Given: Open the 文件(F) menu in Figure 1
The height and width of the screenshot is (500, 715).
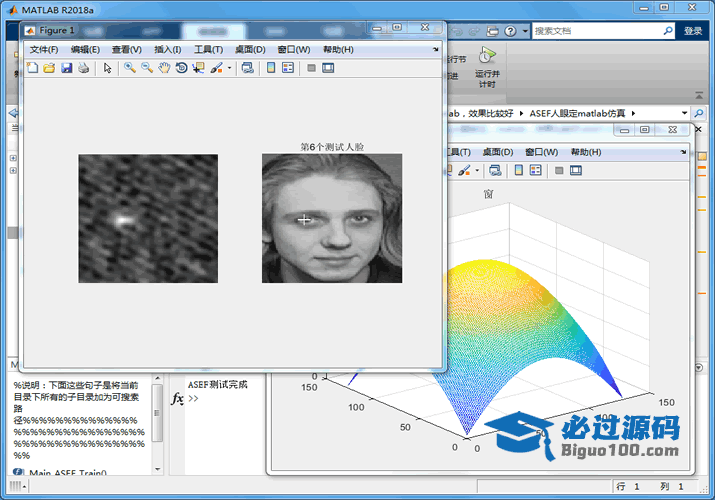Looking at the screenshot, I should tap(44, 49).
